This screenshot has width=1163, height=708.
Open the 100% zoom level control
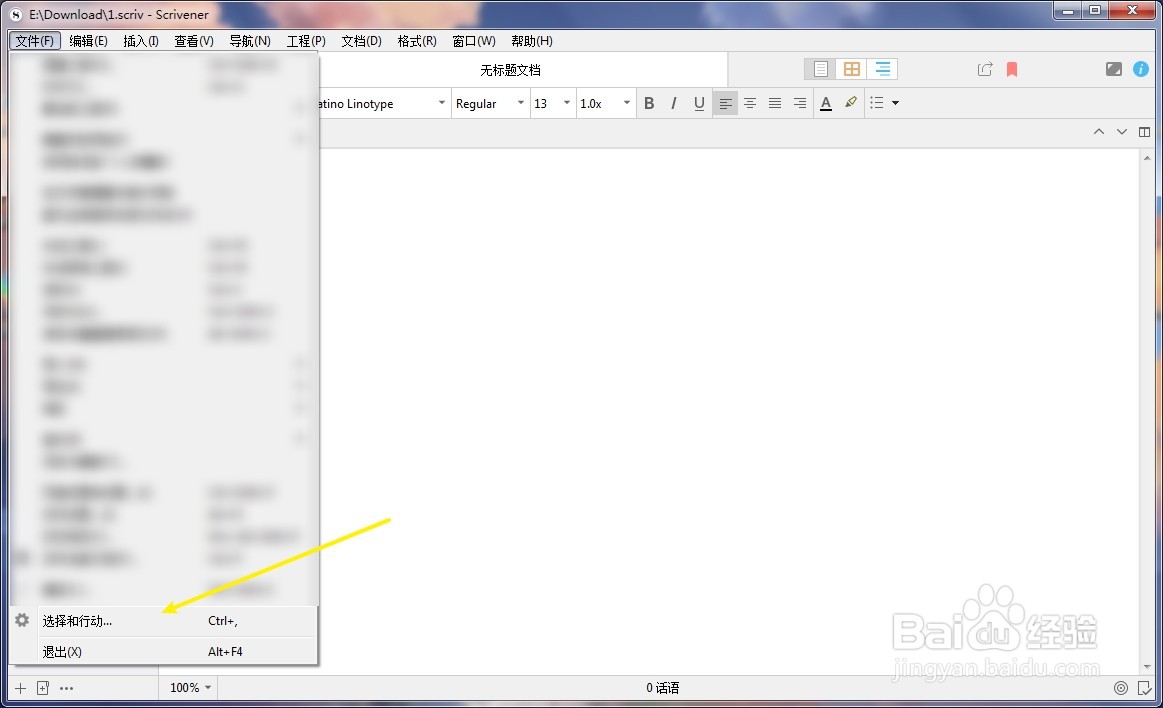[x=188, y=687]
